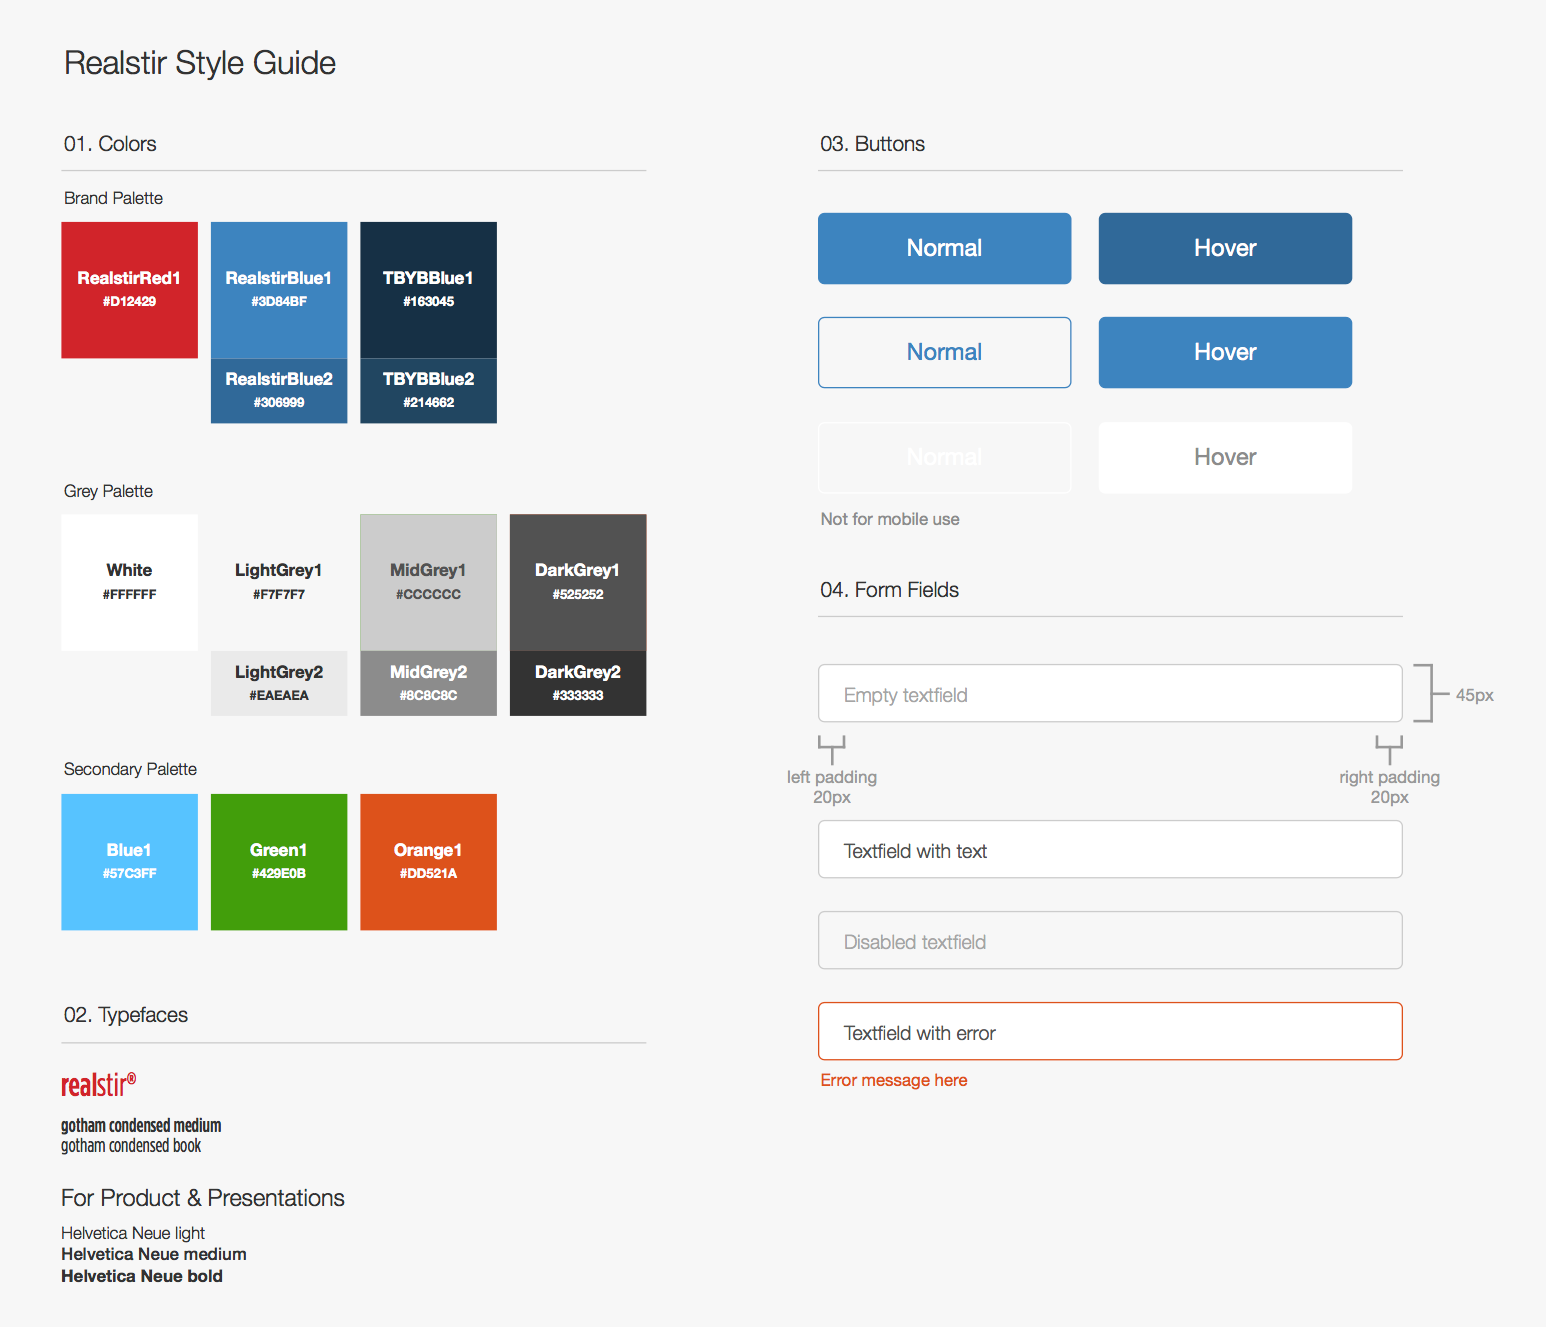This screenshot has height=1327, width=1546.
Task: Choose the White #FFFFFF swatch
Action: pos(129,583)
